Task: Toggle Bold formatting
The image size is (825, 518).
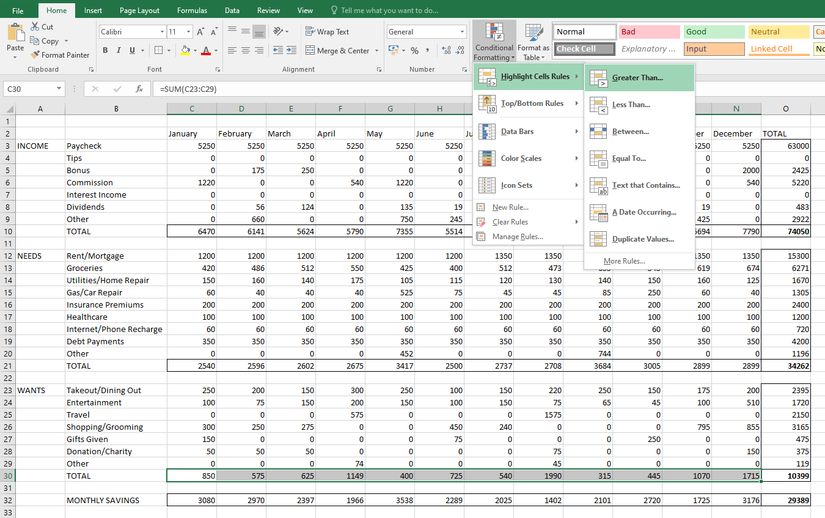Action: pos(105,50)
